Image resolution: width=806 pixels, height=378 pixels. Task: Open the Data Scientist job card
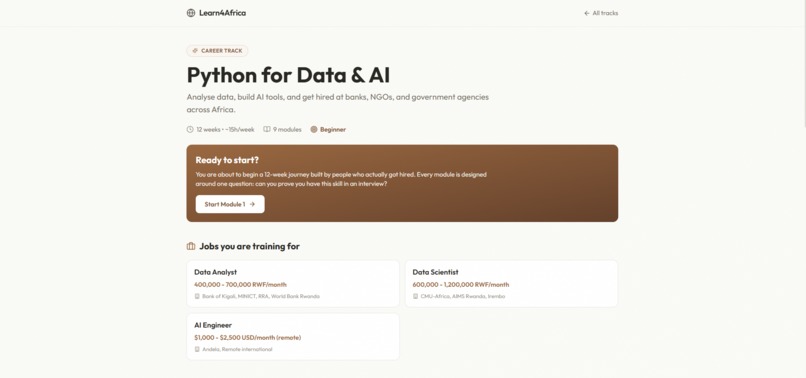pyautogui.click(x=511, y=283)
